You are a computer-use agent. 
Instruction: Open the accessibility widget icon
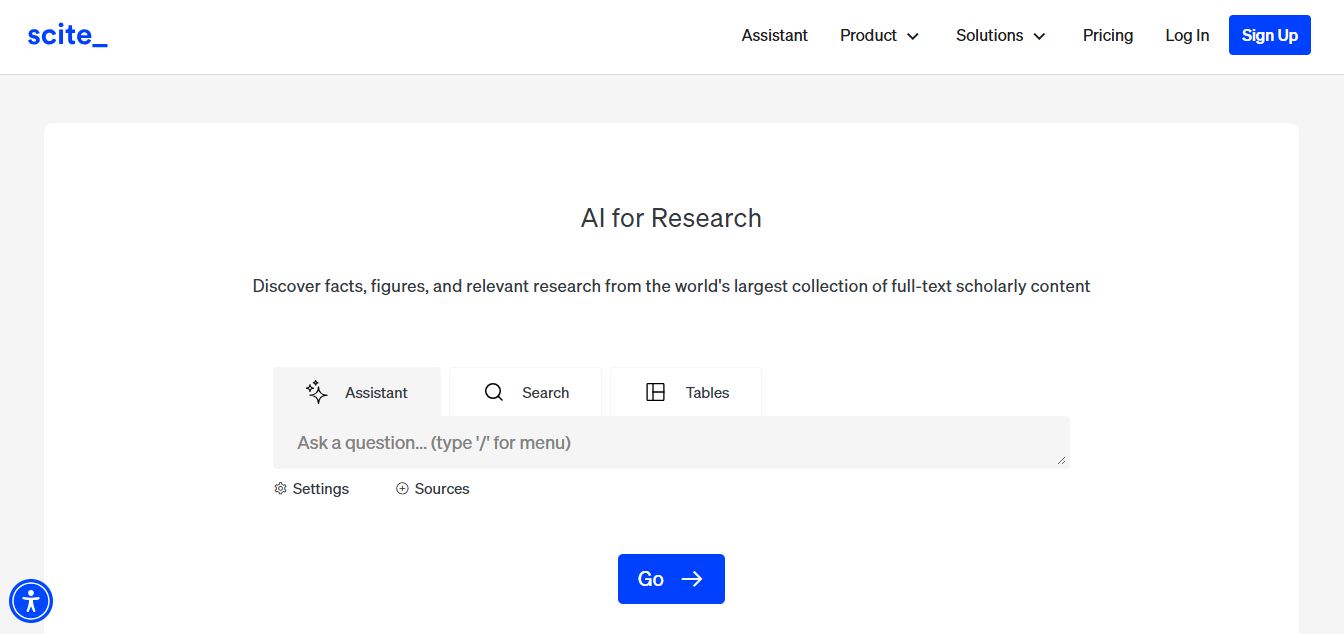coord(31,601)
